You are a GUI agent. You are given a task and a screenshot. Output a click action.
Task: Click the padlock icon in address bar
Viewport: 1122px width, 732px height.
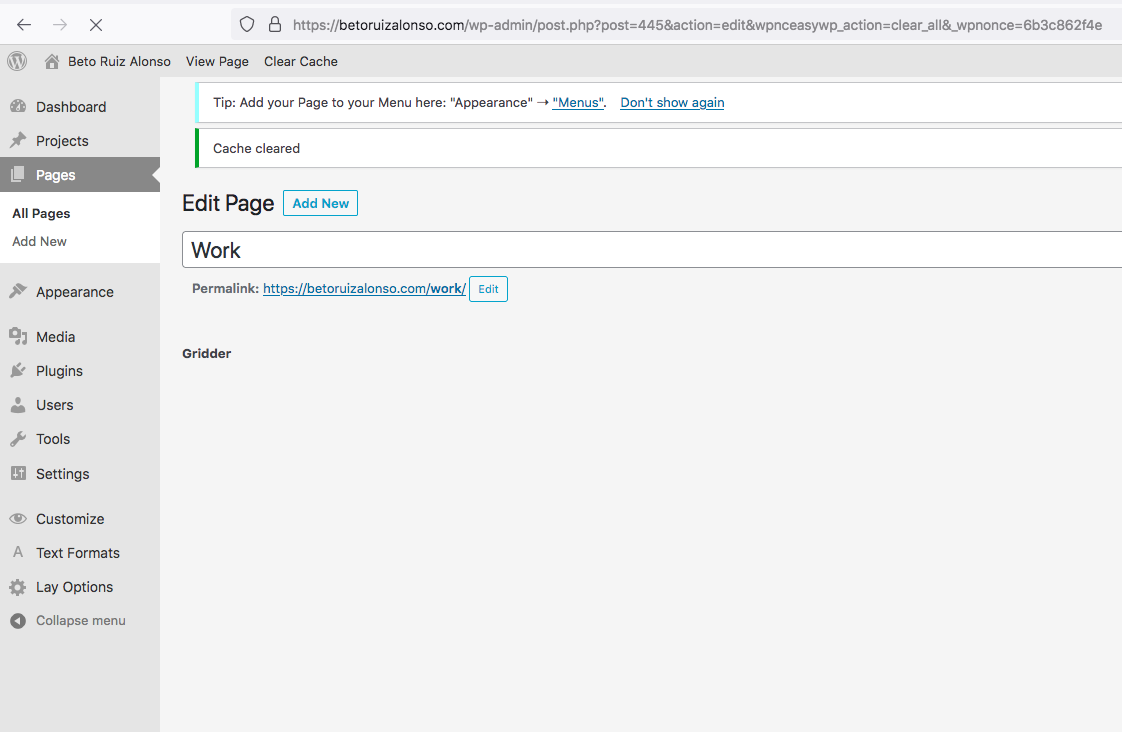(x=275, y=25)
